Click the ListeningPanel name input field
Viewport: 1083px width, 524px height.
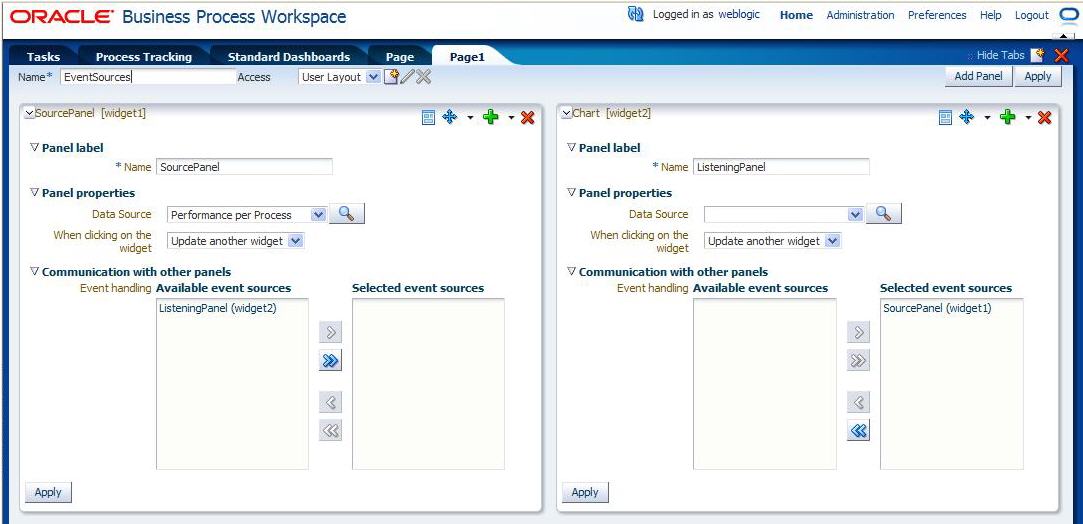781,166
